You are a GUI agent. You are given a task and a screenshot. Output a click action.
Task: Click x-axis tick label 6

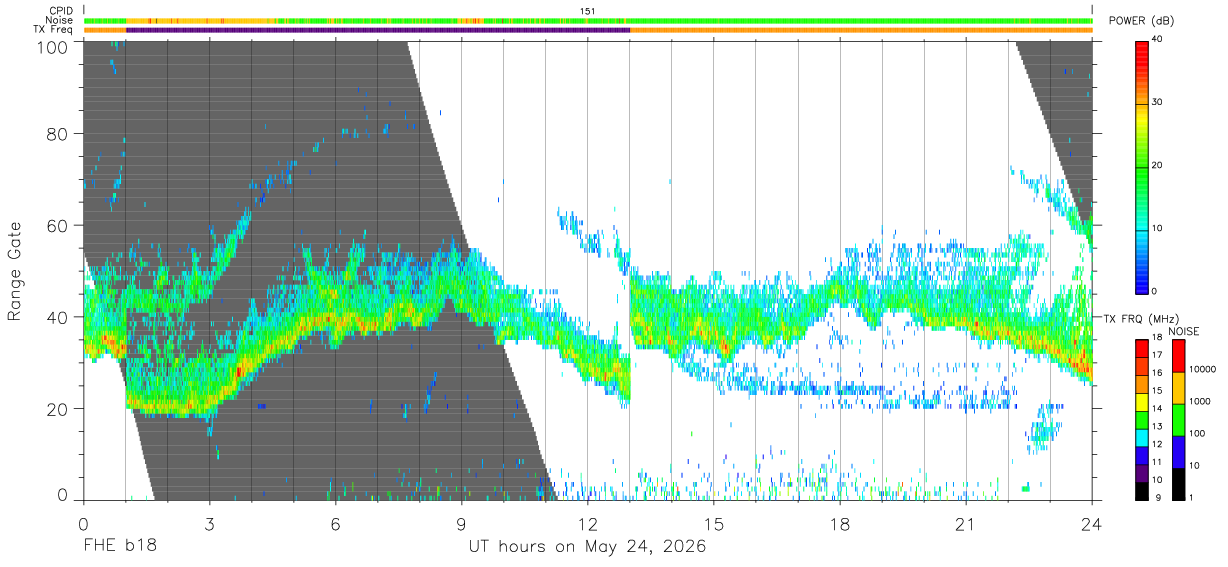(335, 524)
